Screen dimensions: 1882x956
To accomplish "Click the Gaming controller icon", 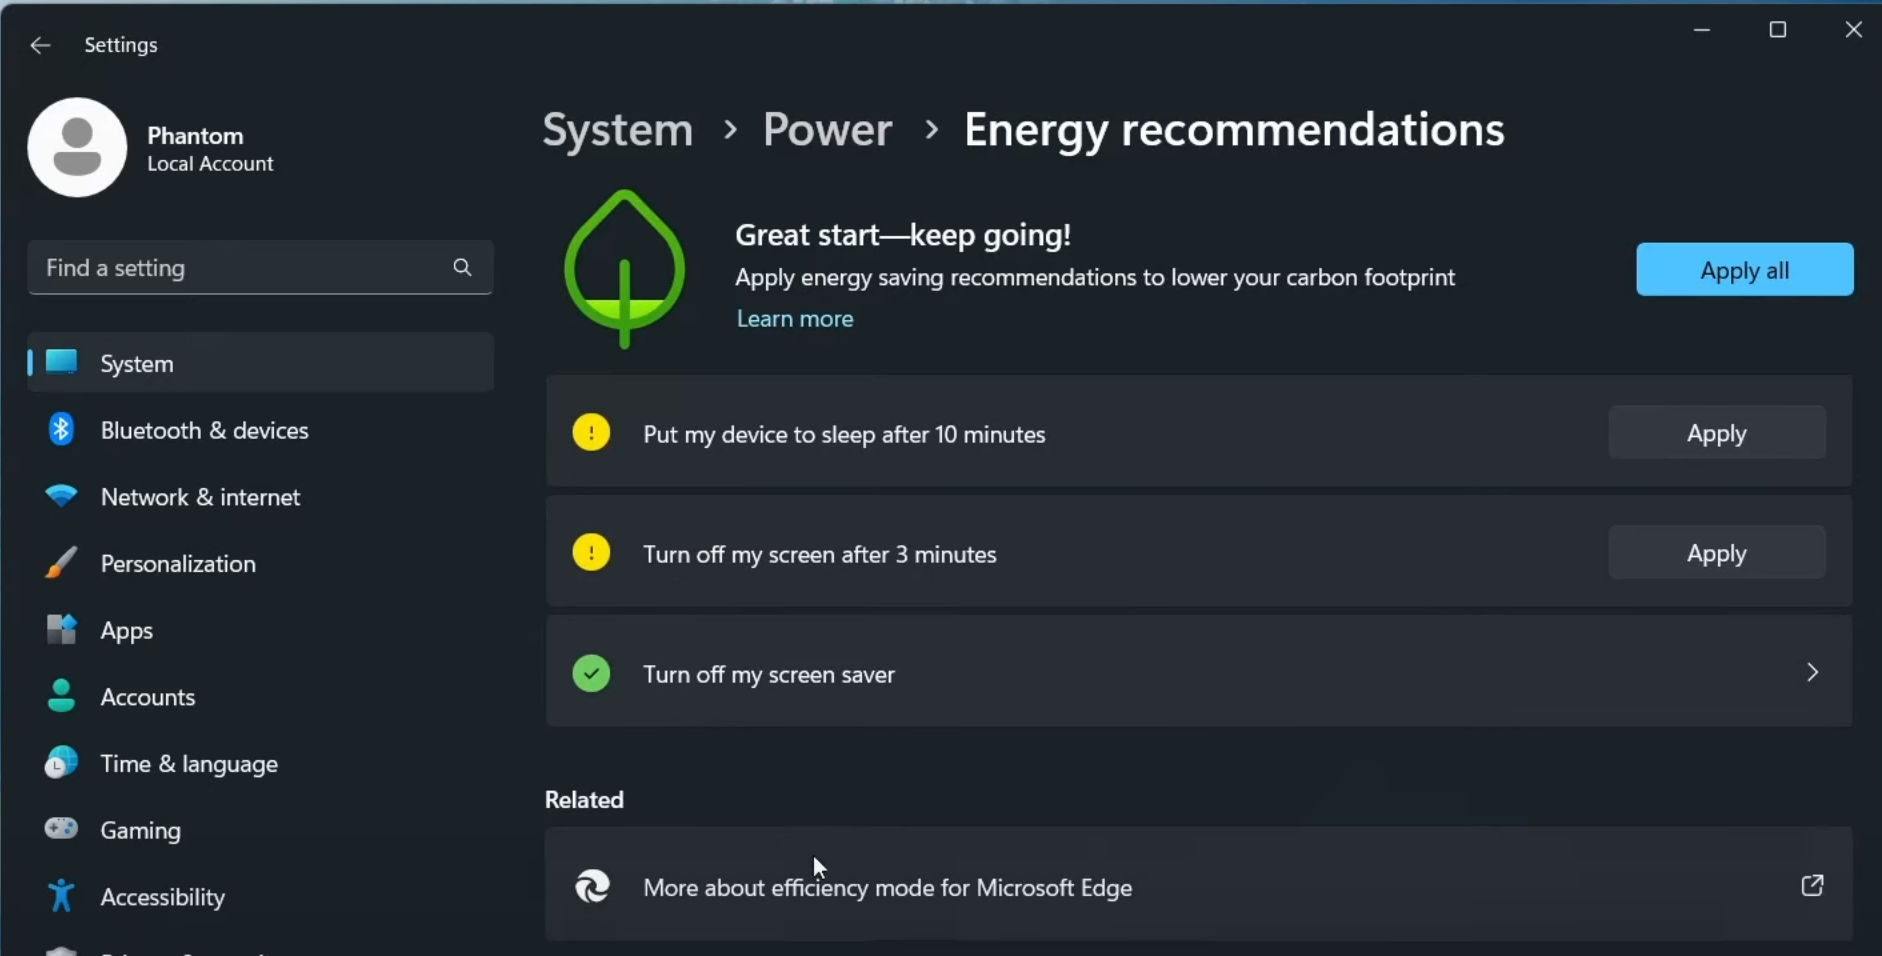I will pos(61,830).
